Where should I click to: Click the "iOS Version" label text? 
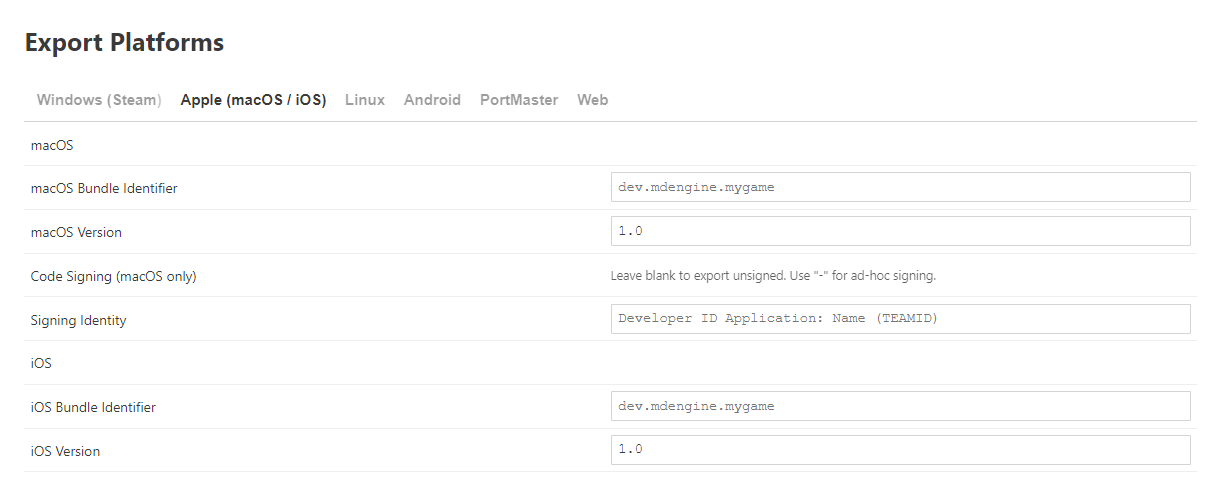coord(65,451)
